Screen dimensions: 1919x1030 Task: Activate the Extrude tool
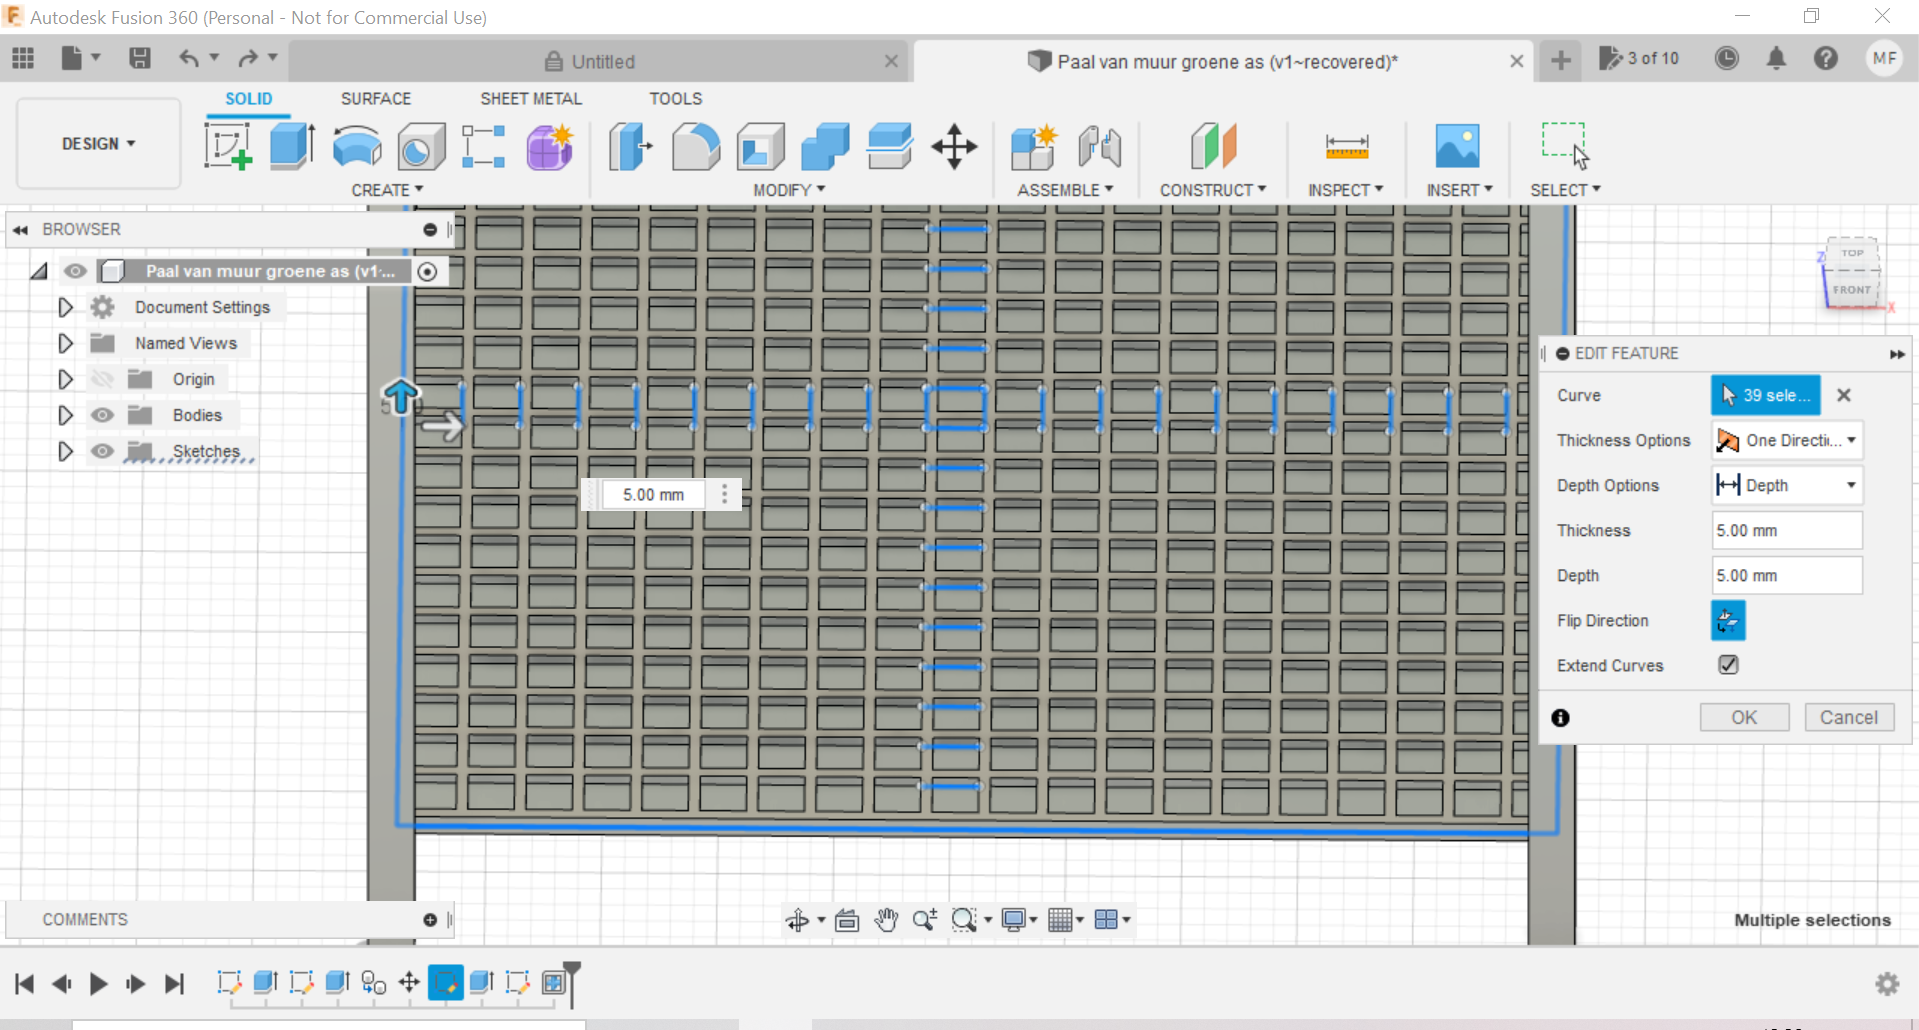pos(291,146)
